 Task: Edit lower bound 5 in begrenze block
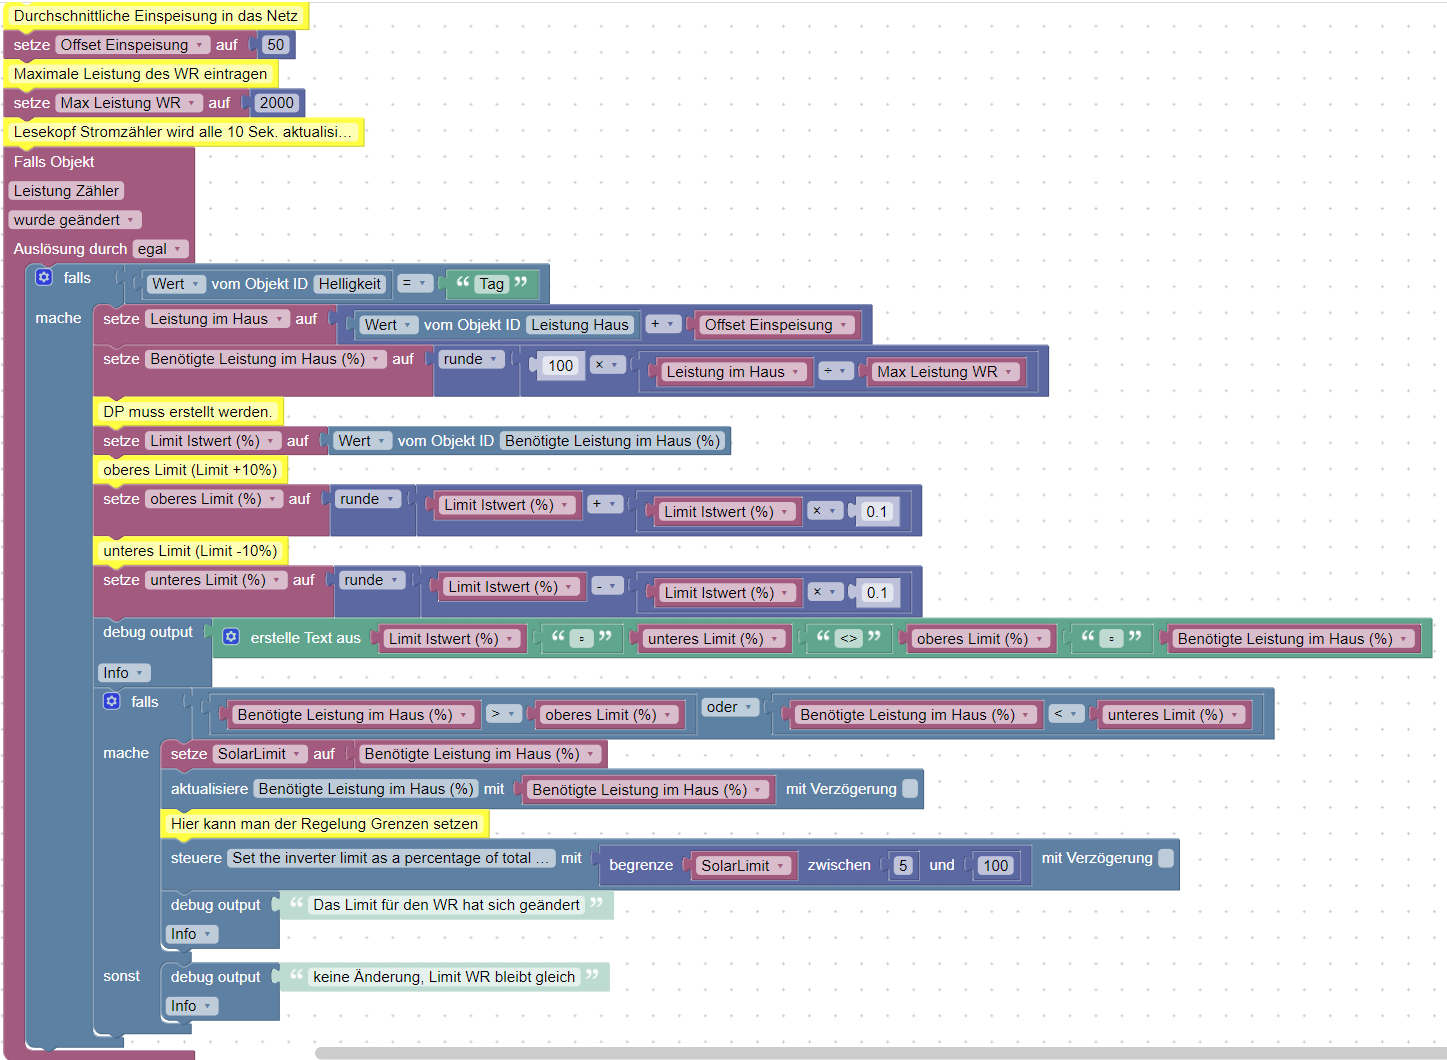click(x=903, y=866)
